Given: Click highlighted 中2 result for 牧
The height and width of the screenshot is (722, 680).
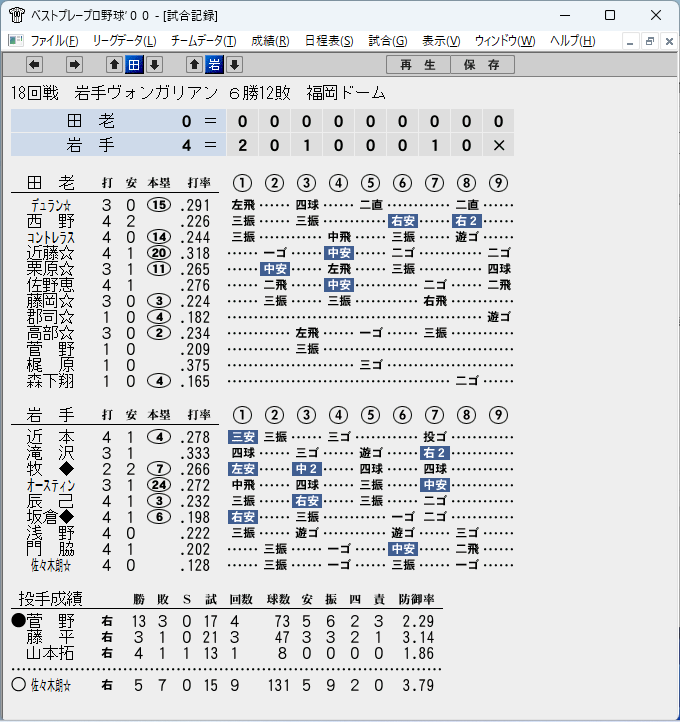Looking at the screenshot, I should pyautogui.click(x=307, y=469).
